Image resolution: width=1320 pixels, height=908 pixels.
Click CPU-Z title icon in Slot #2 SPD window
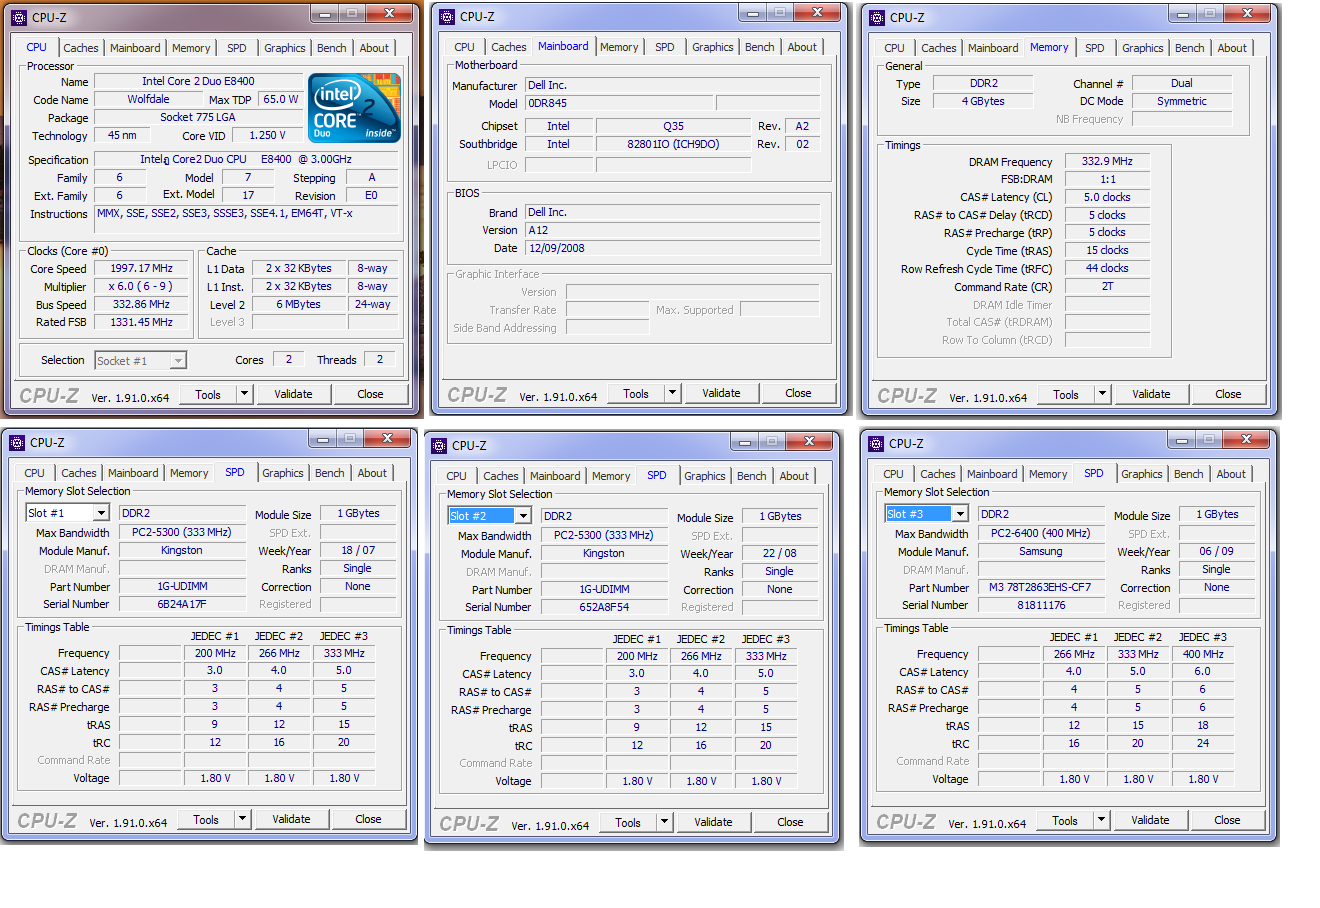pyautogui.click(x=439, y=445)
